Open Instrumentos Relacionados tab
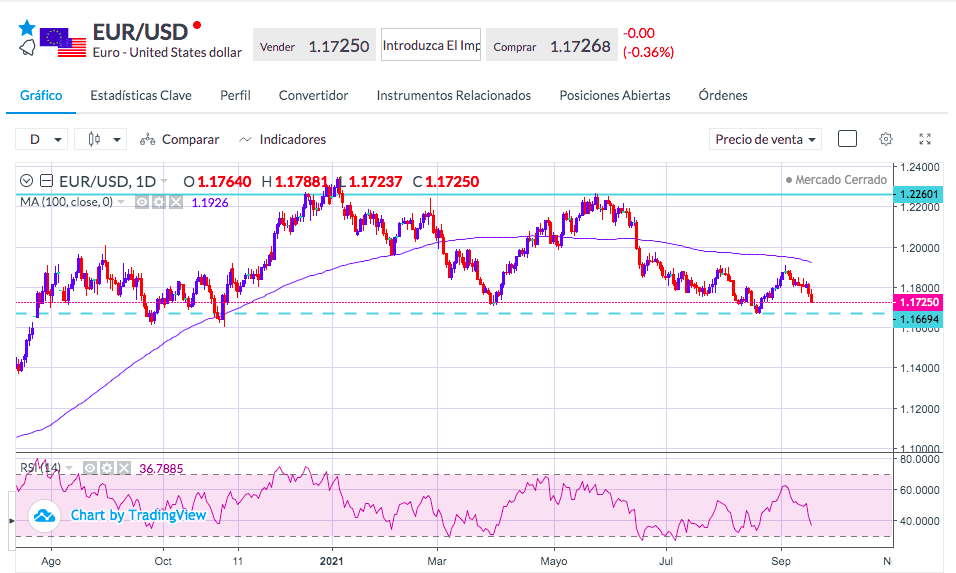This screenshot has width=956, height=573. tap(454, 96)
